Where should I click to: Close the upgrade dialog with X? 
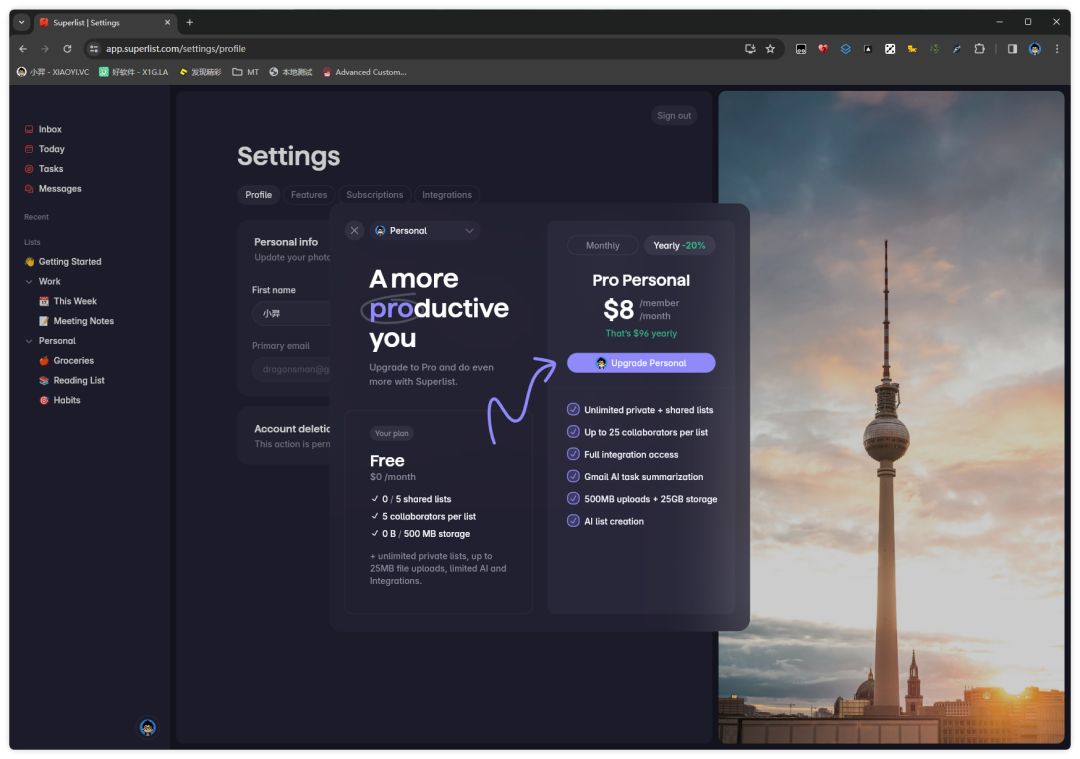coord(354,231)
